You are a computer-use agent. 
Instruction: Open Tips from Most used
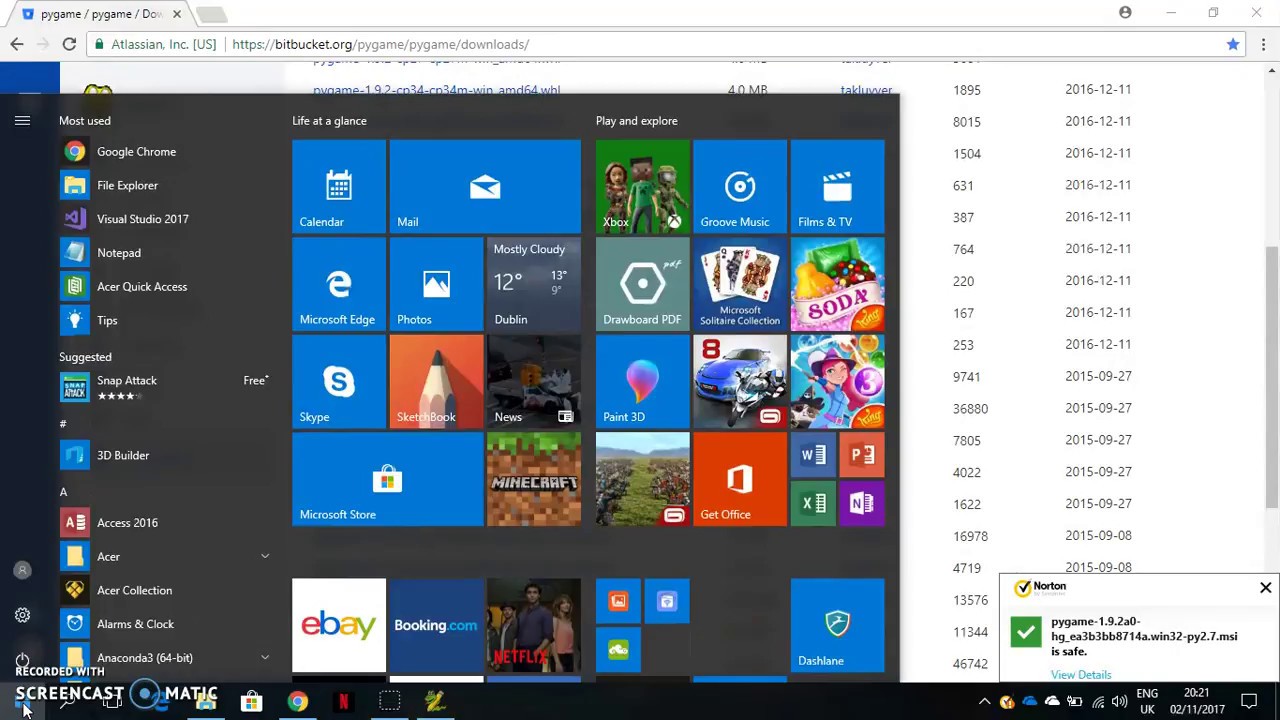pos(165,320)
